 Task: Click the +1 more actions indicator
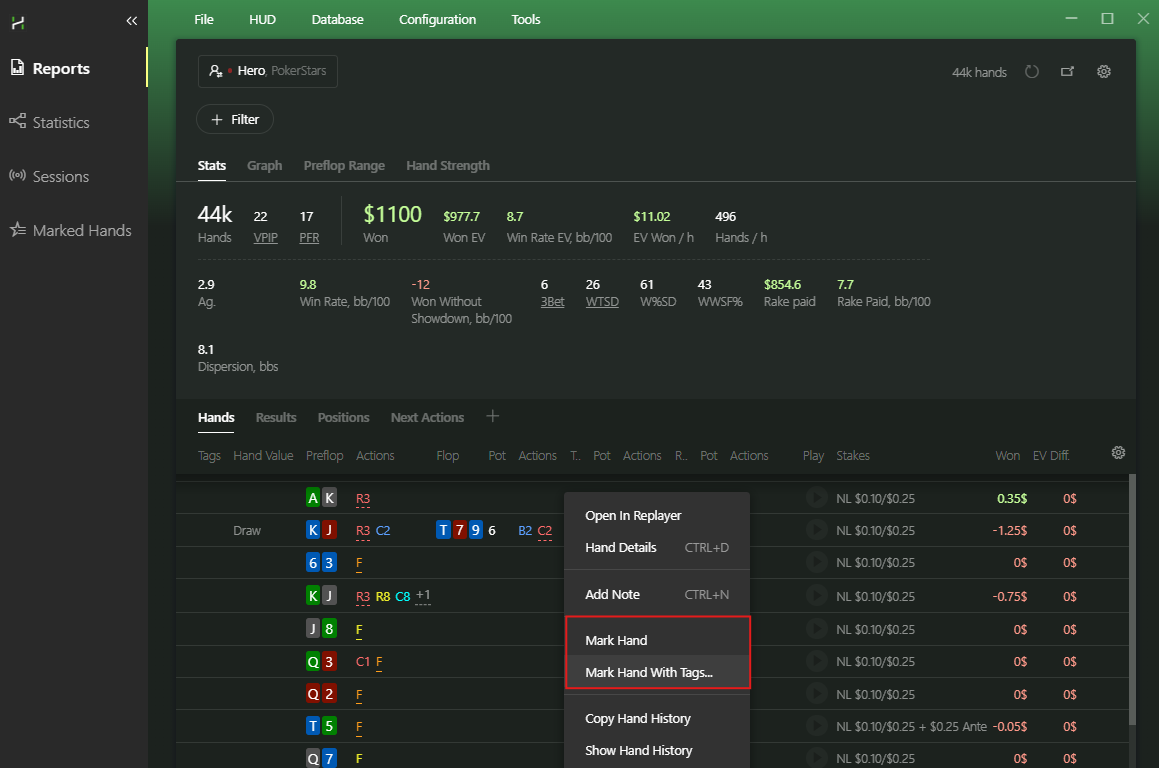point(423,595)
